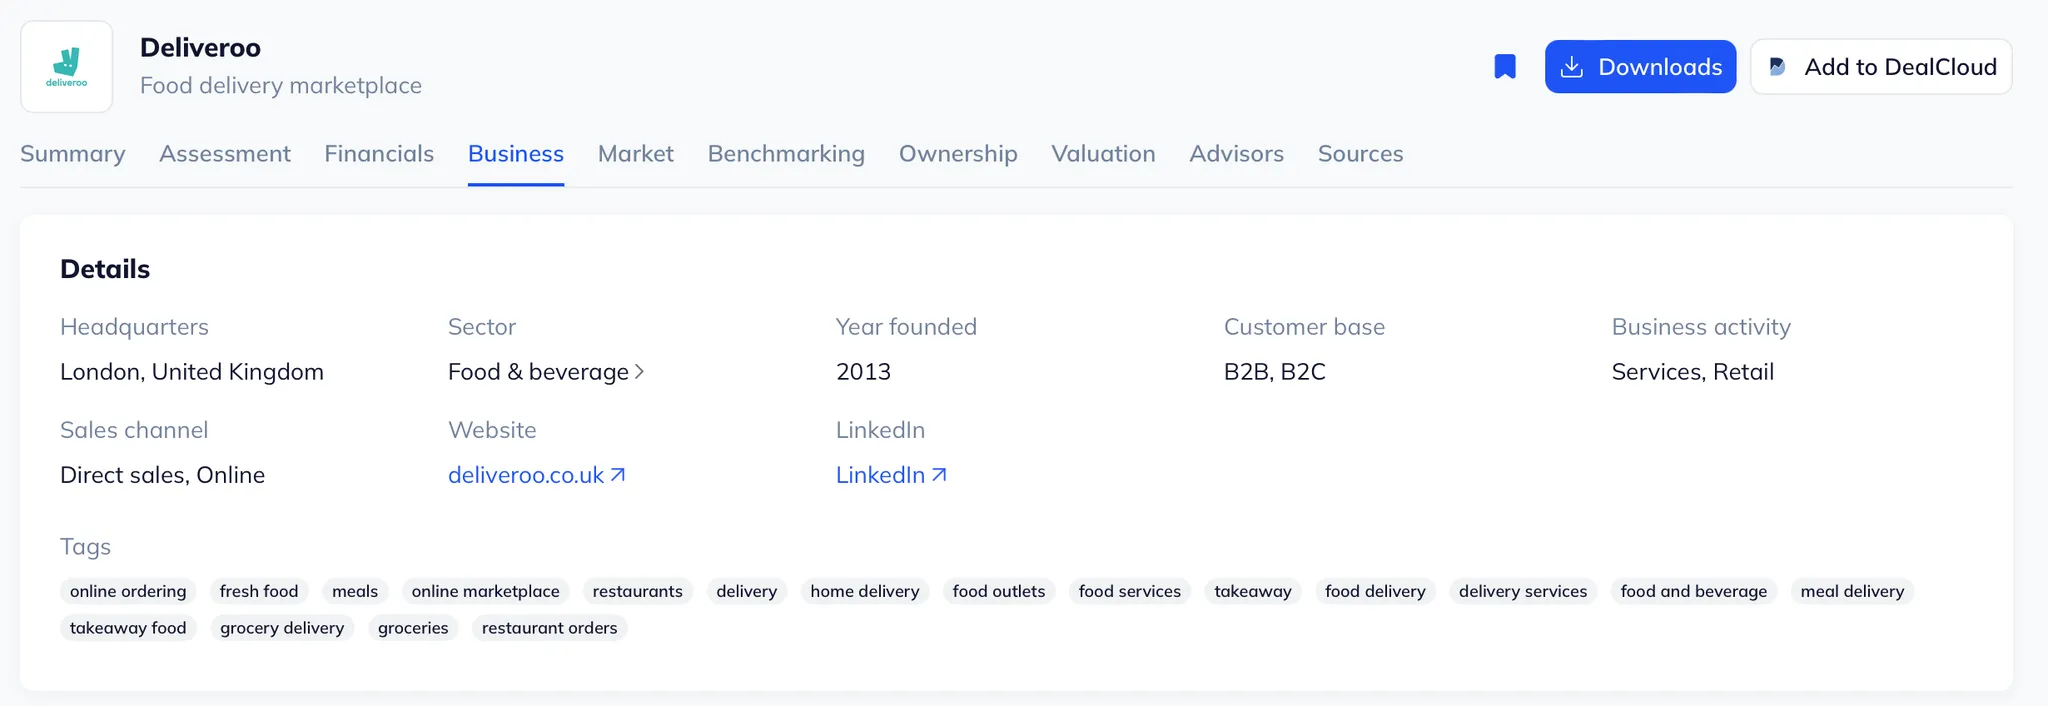Click the Downloads button

coord(1640,67)
